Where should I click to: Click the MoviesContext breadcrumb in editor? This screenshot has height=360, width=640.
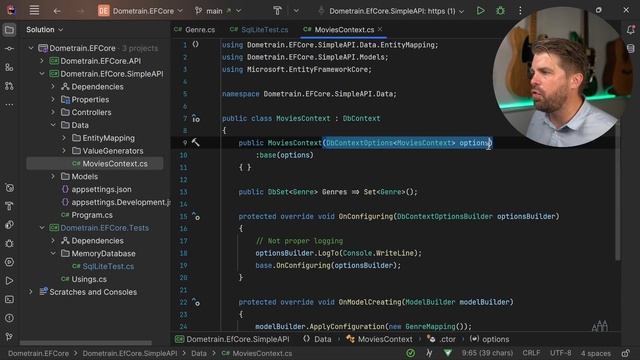(379, 339)
